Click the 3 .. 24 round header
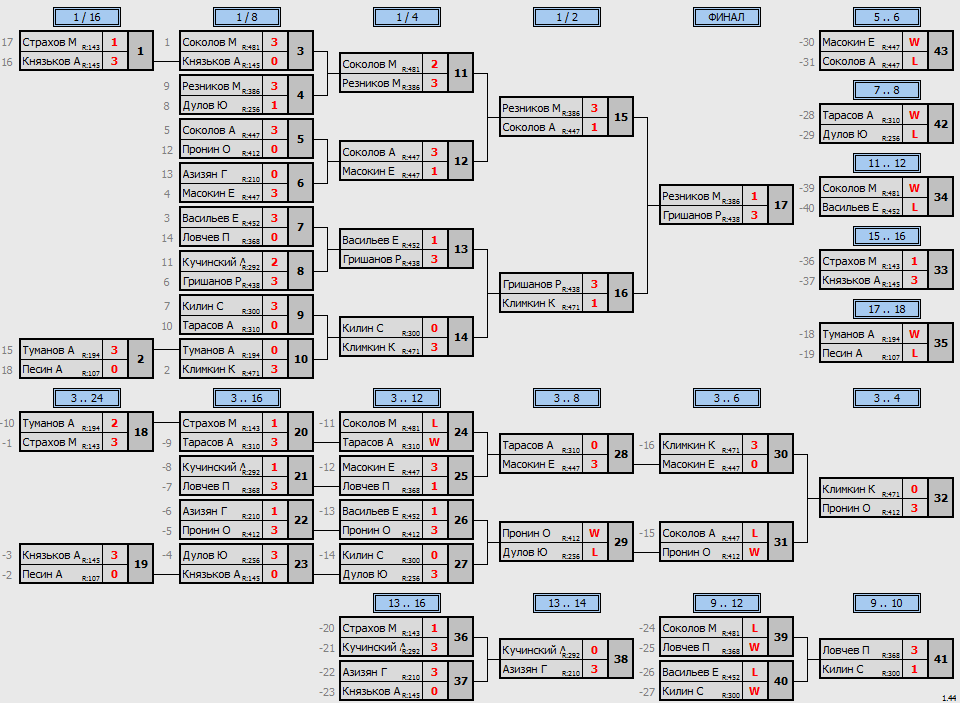The height and width of the screenshot is (703, 960). coord(87,398)
